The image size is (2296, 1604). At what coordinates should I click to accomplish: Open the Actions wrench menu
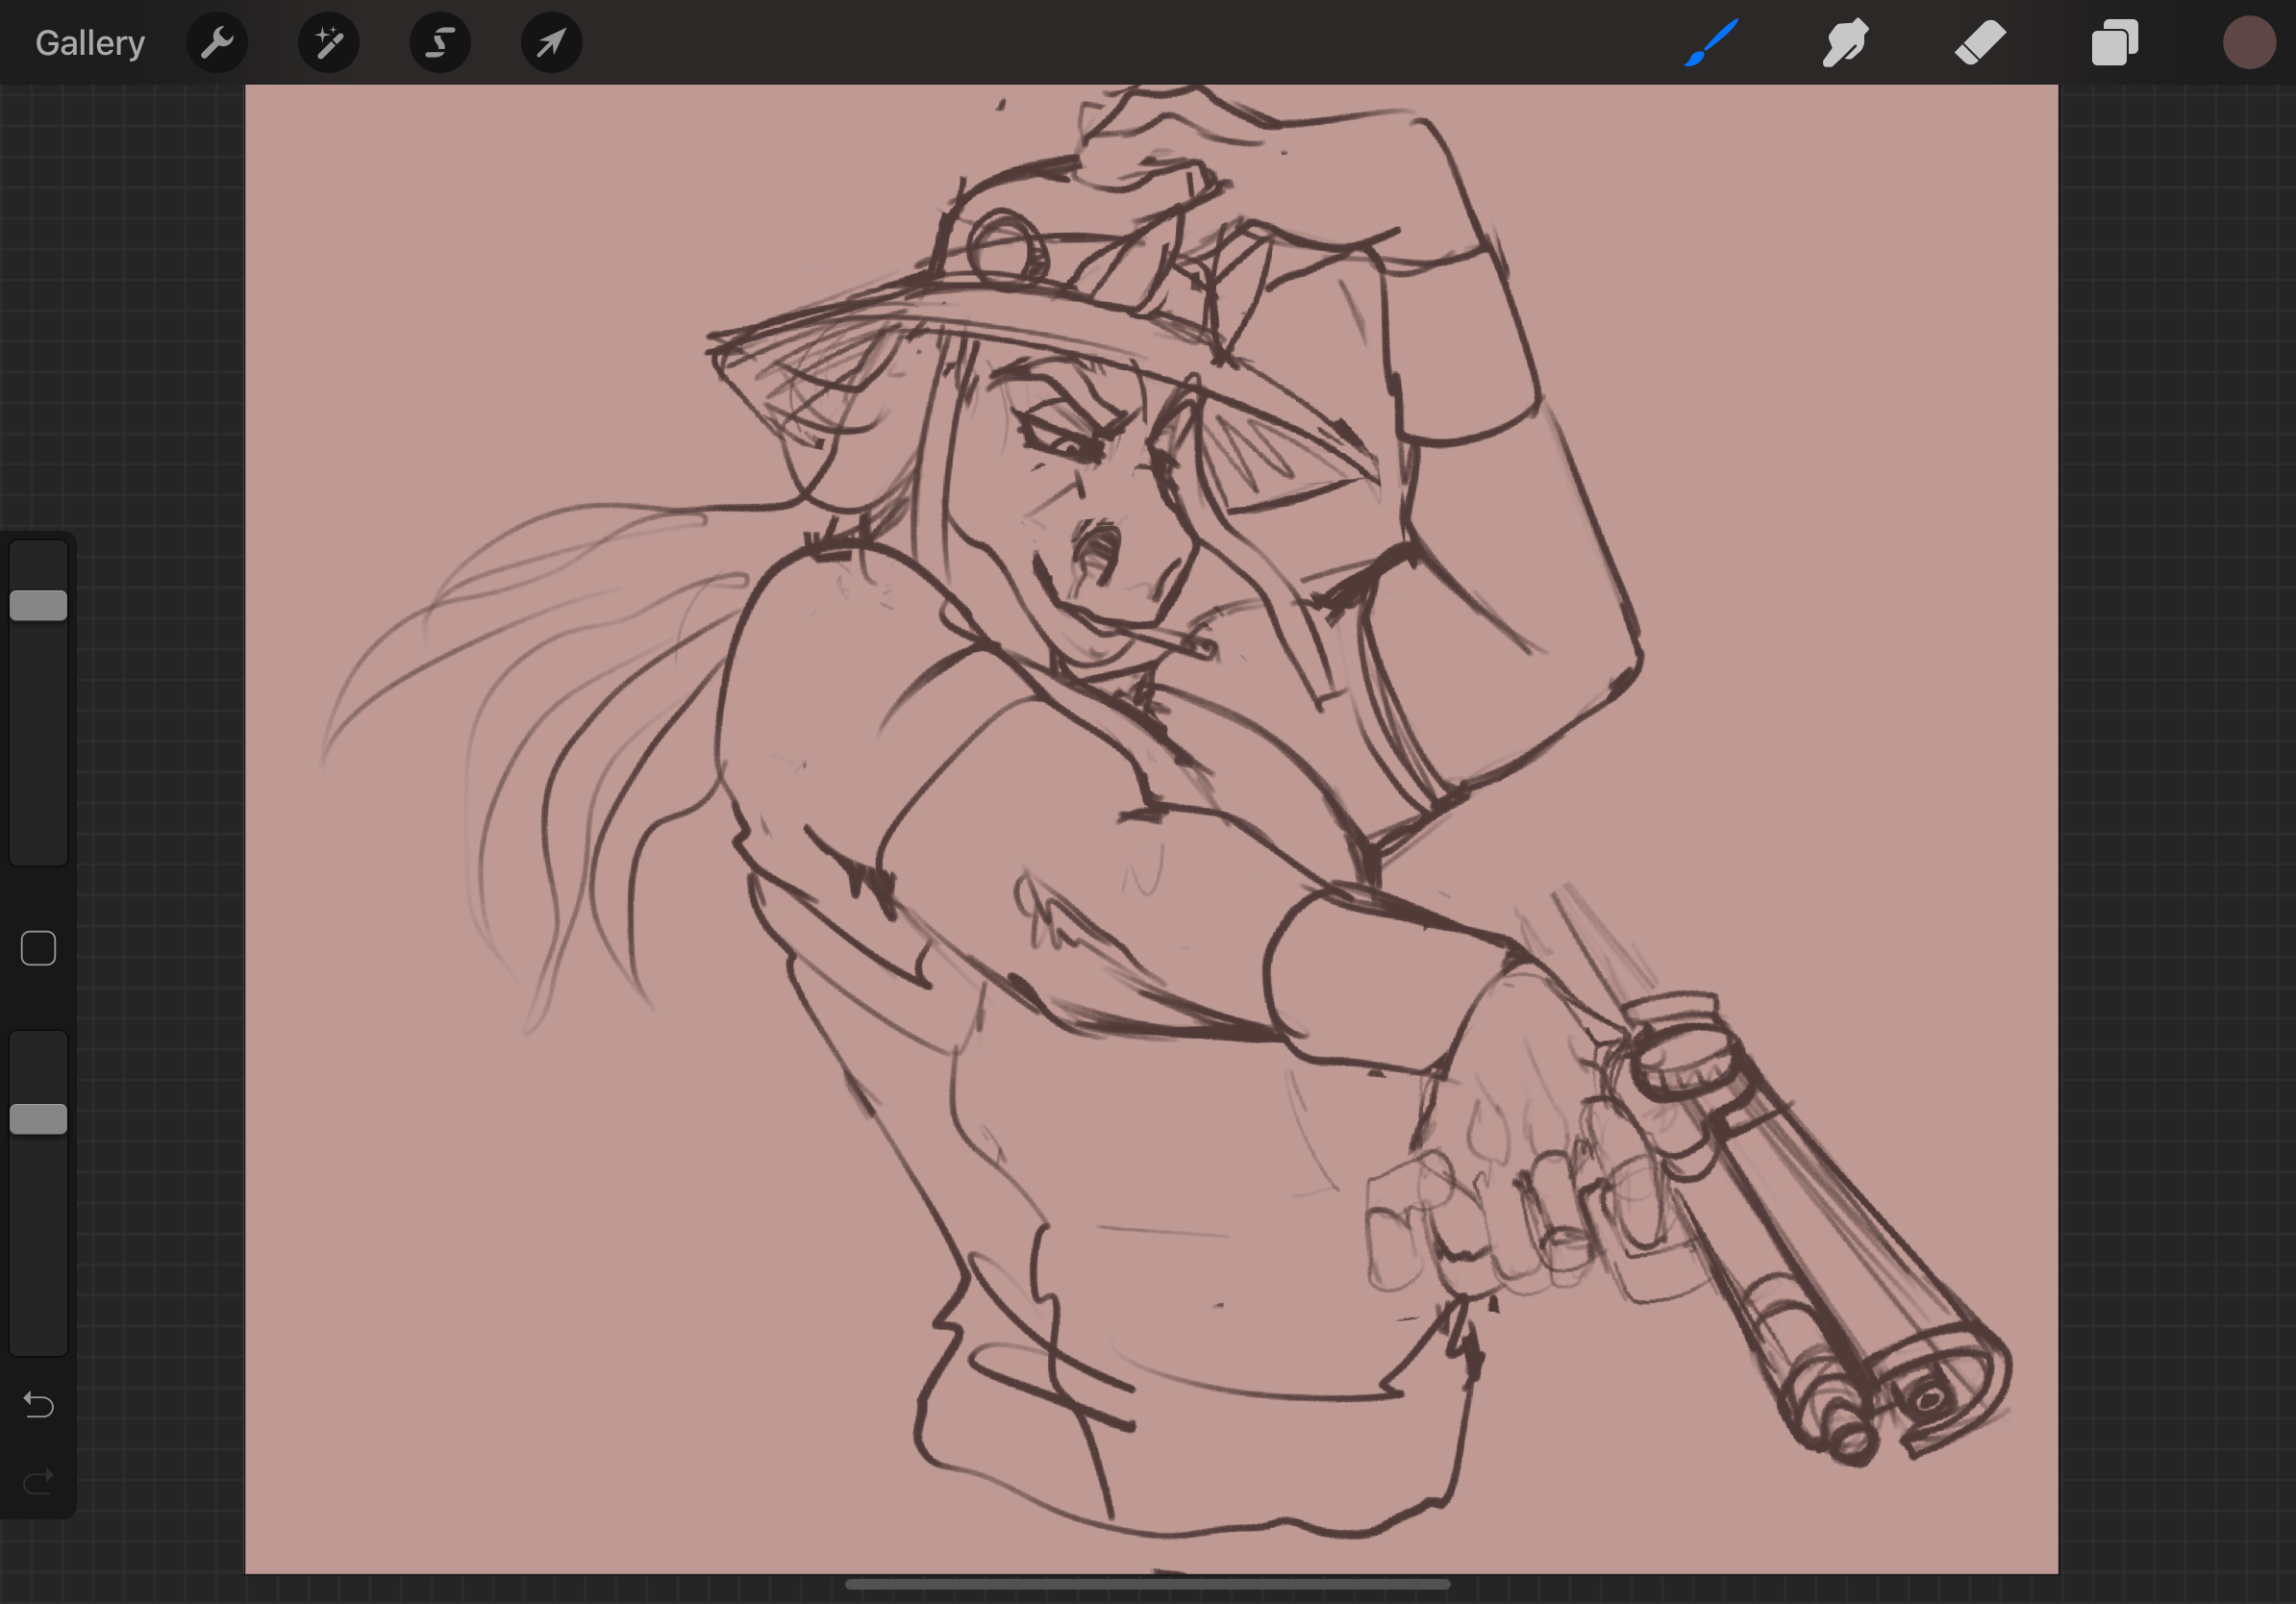point(217,43)
